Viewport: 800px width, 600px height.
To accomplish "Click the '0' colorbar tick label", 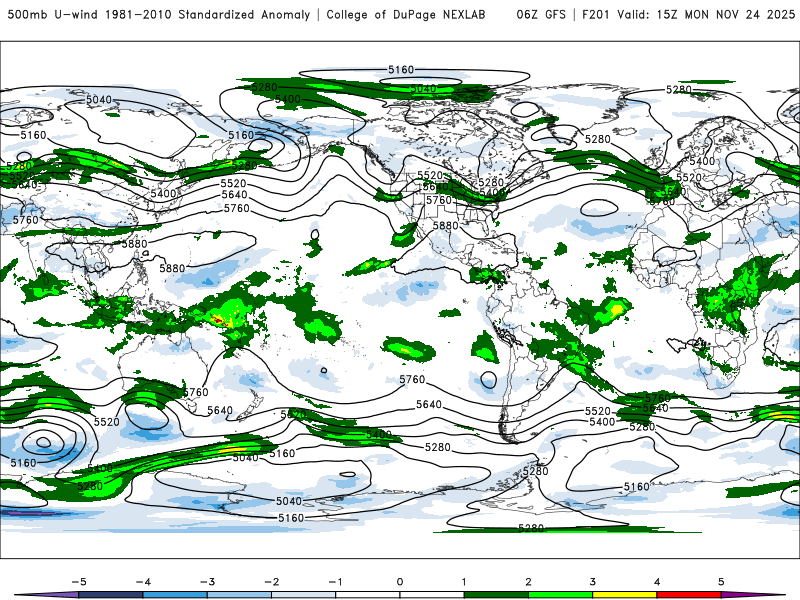I will 399,582.
